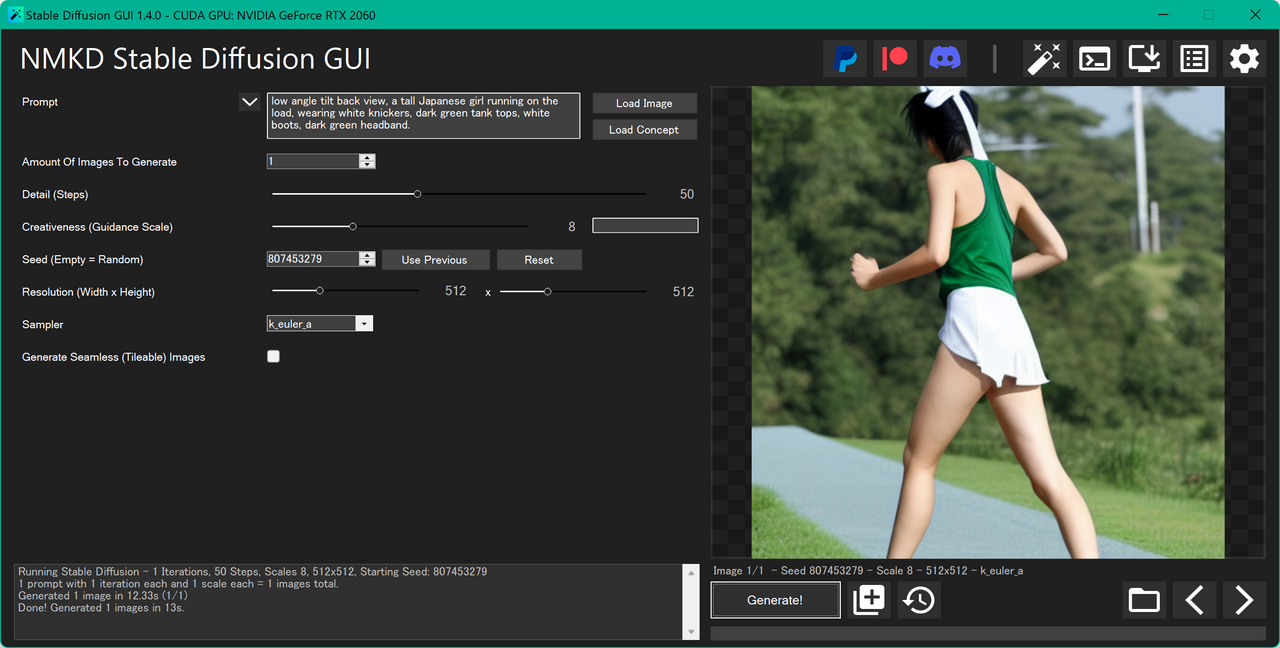Collapse the Prompt field chevron
Viewport: 1280px width, 648px height.
(249, 101)
